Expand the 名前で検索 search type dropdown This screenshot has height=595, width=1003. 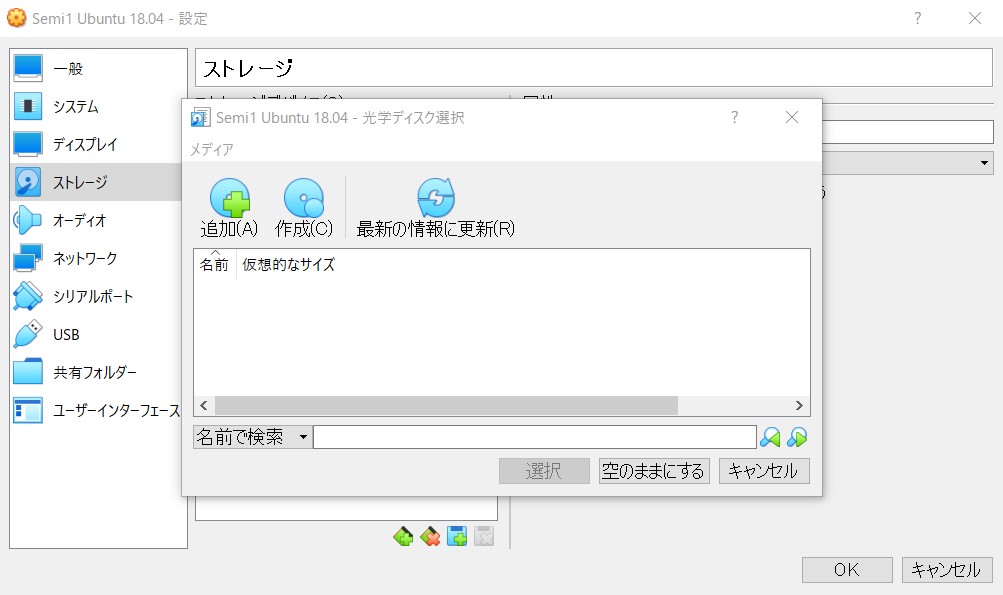[x=253, y=437]
